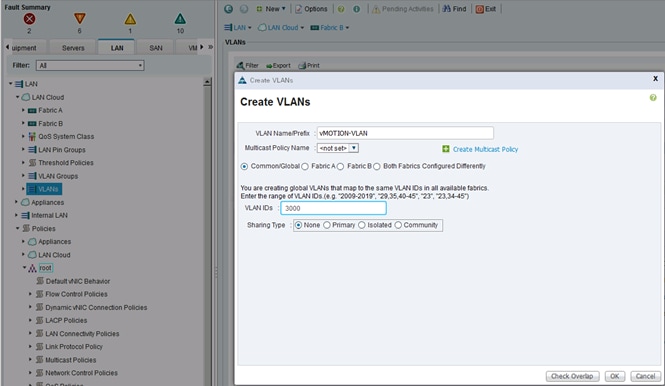The height and width of the screenshot is (386, 665).
Task: Select the Fabric A radio button
Action: click(x=305, y=167)
